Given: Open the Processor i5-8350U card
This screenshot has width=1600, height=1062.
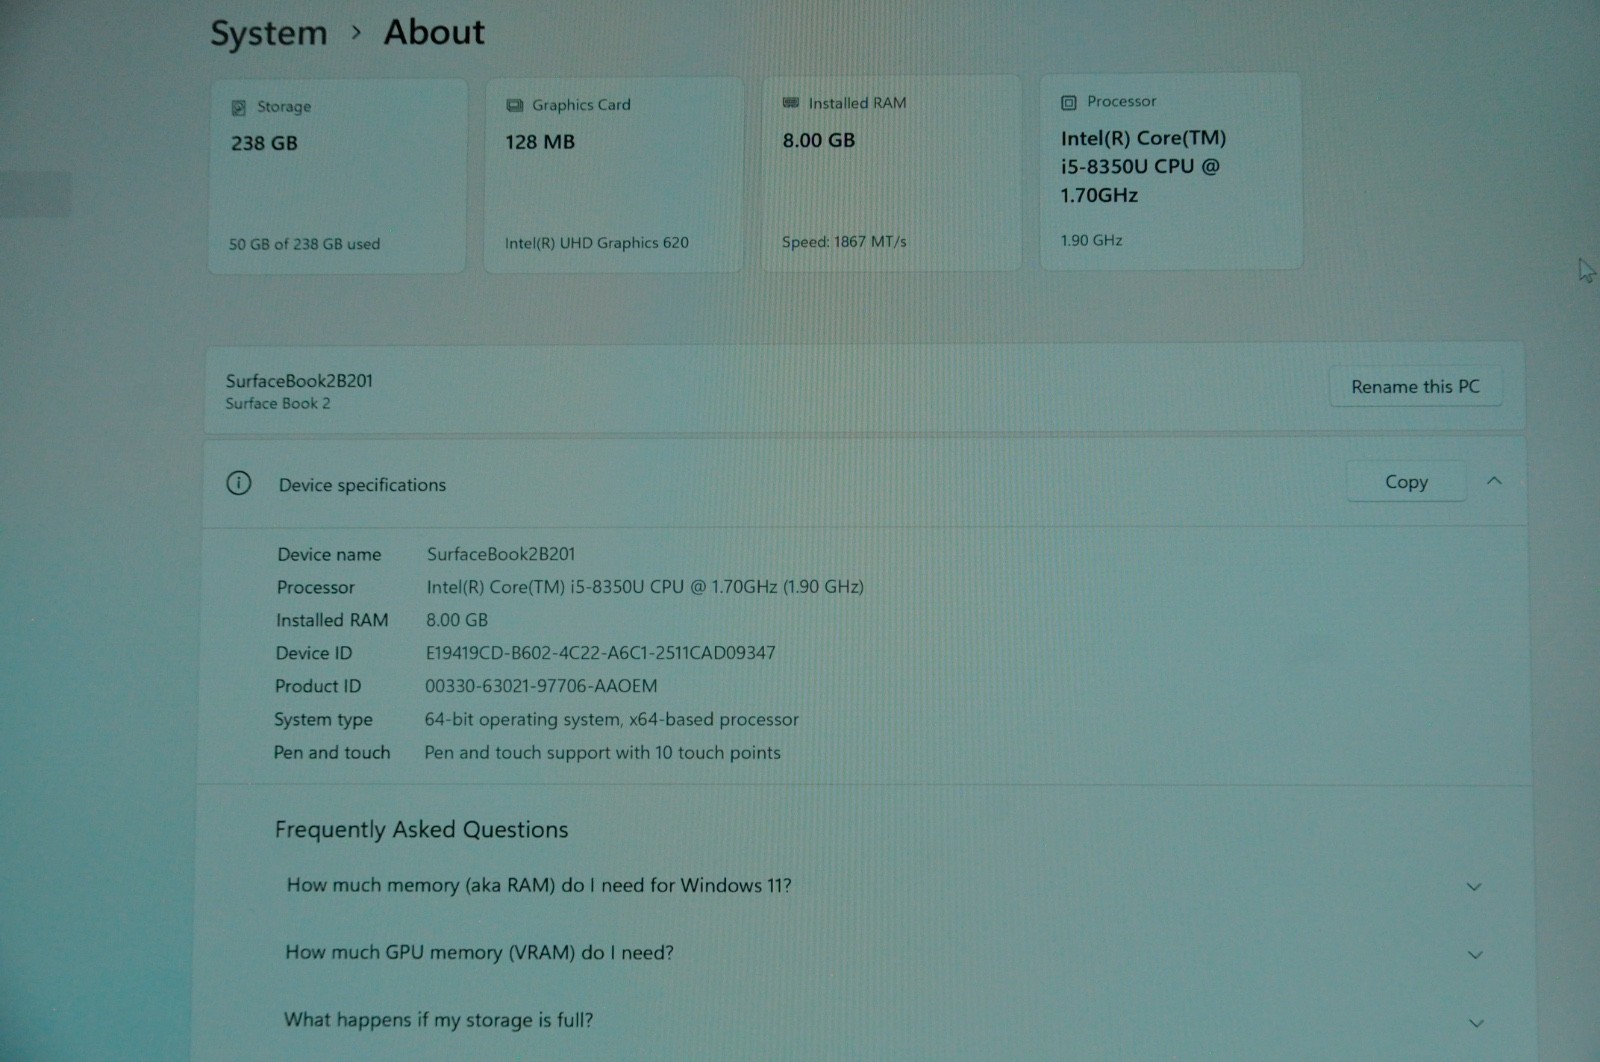Looking at the screenshot, I should pyautogui.click(x=1170, y=170).
